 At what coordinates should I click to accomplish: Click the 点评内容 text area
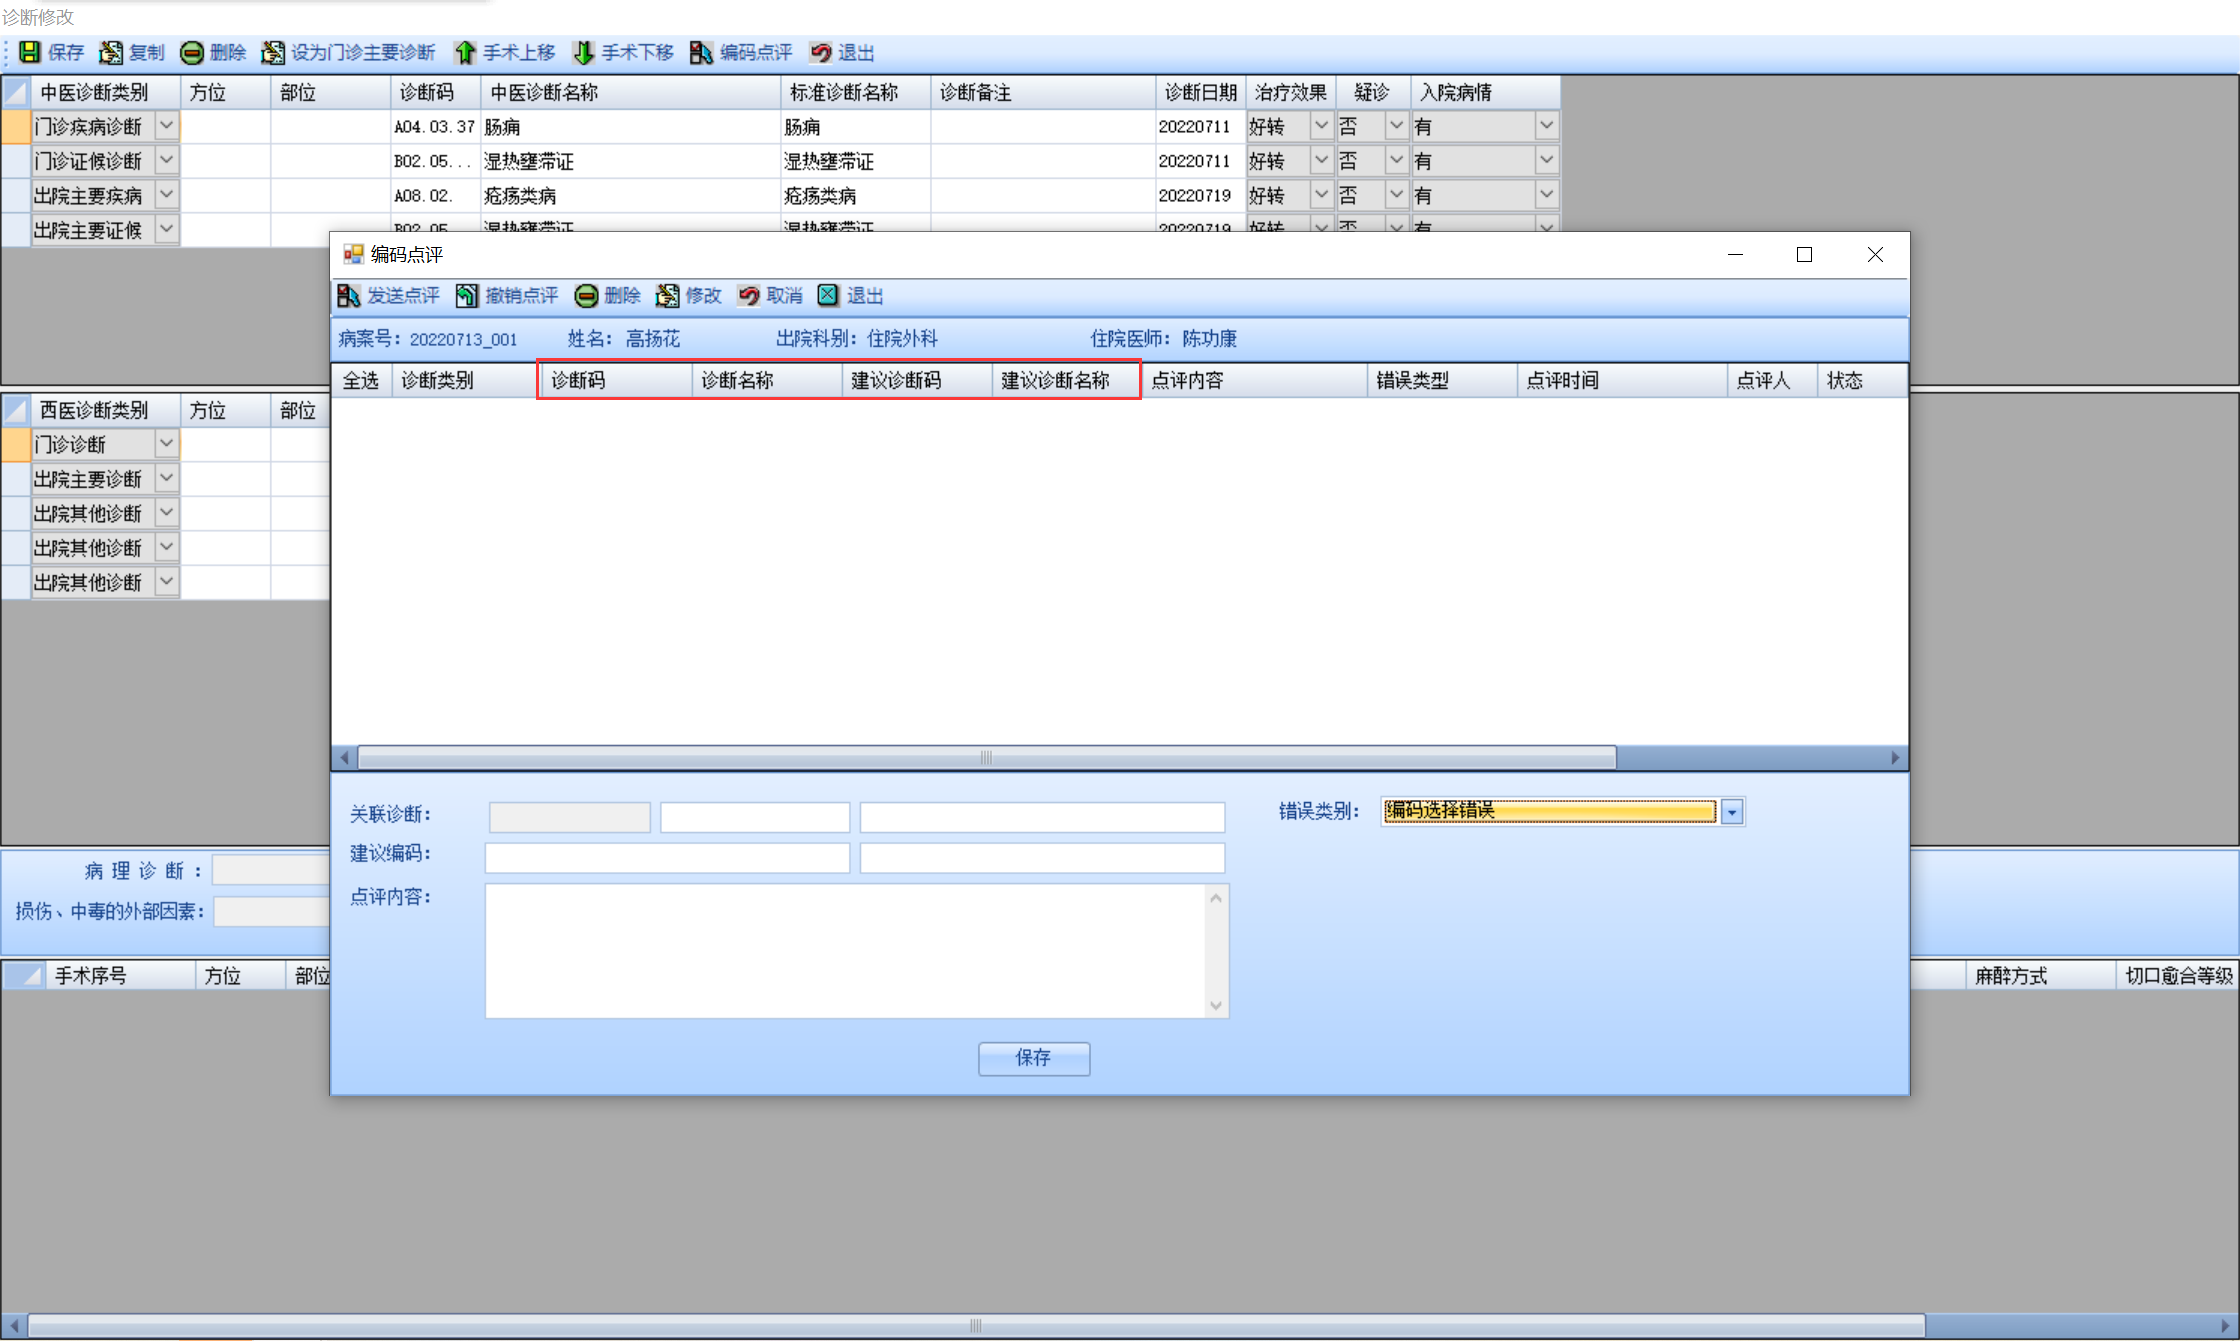[845, 950]
